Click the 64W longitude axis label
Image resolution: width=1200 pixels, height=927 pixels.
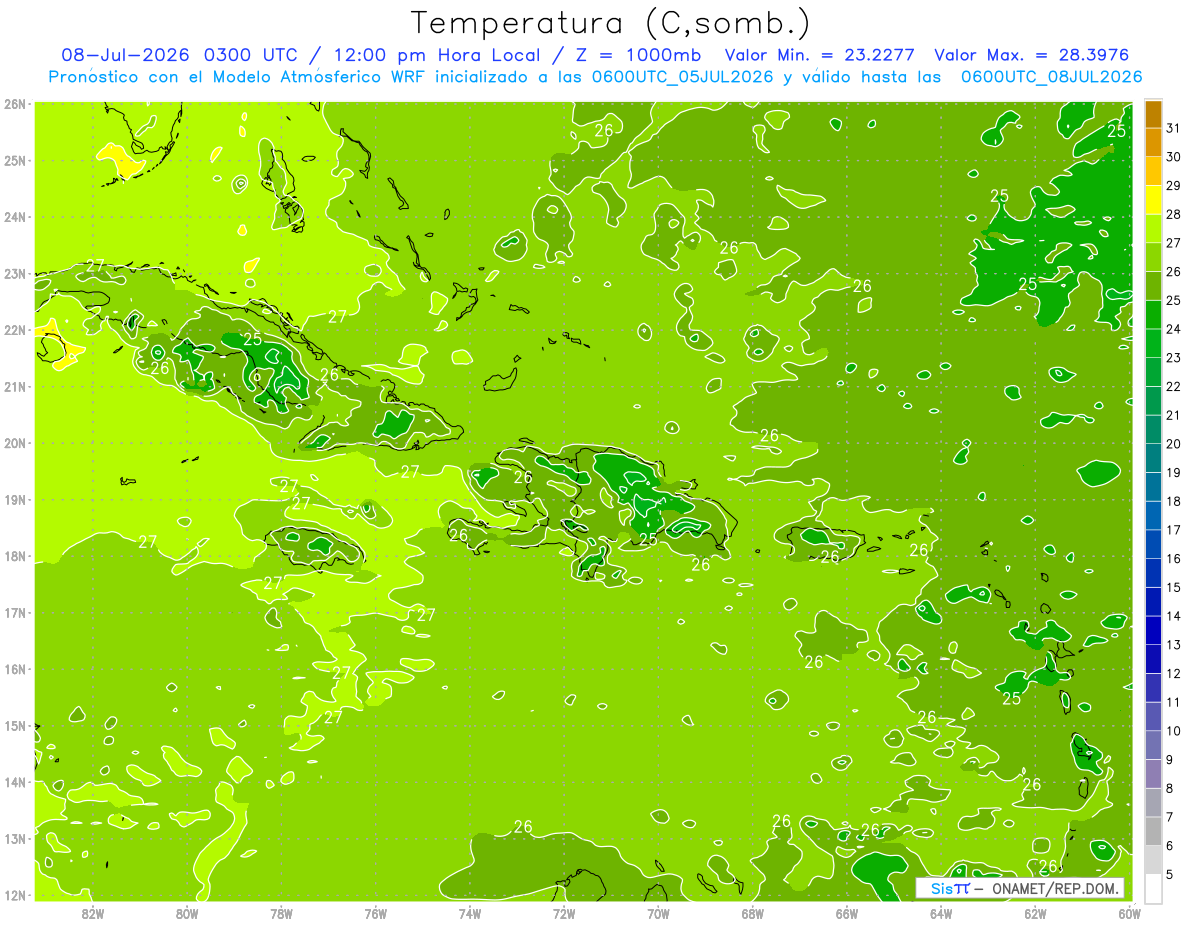click(940, 913)
